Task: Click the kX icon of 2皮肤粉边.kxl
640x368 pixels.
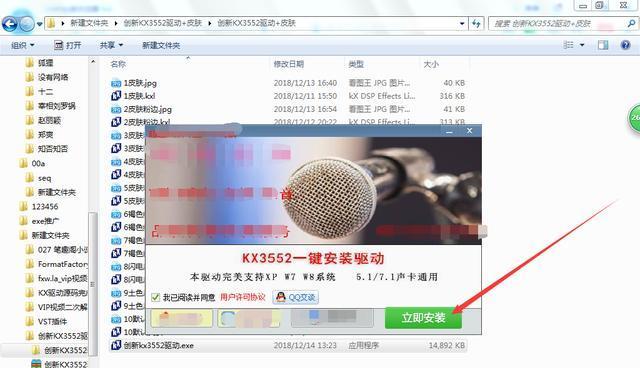Action: (x=116, y=122)
